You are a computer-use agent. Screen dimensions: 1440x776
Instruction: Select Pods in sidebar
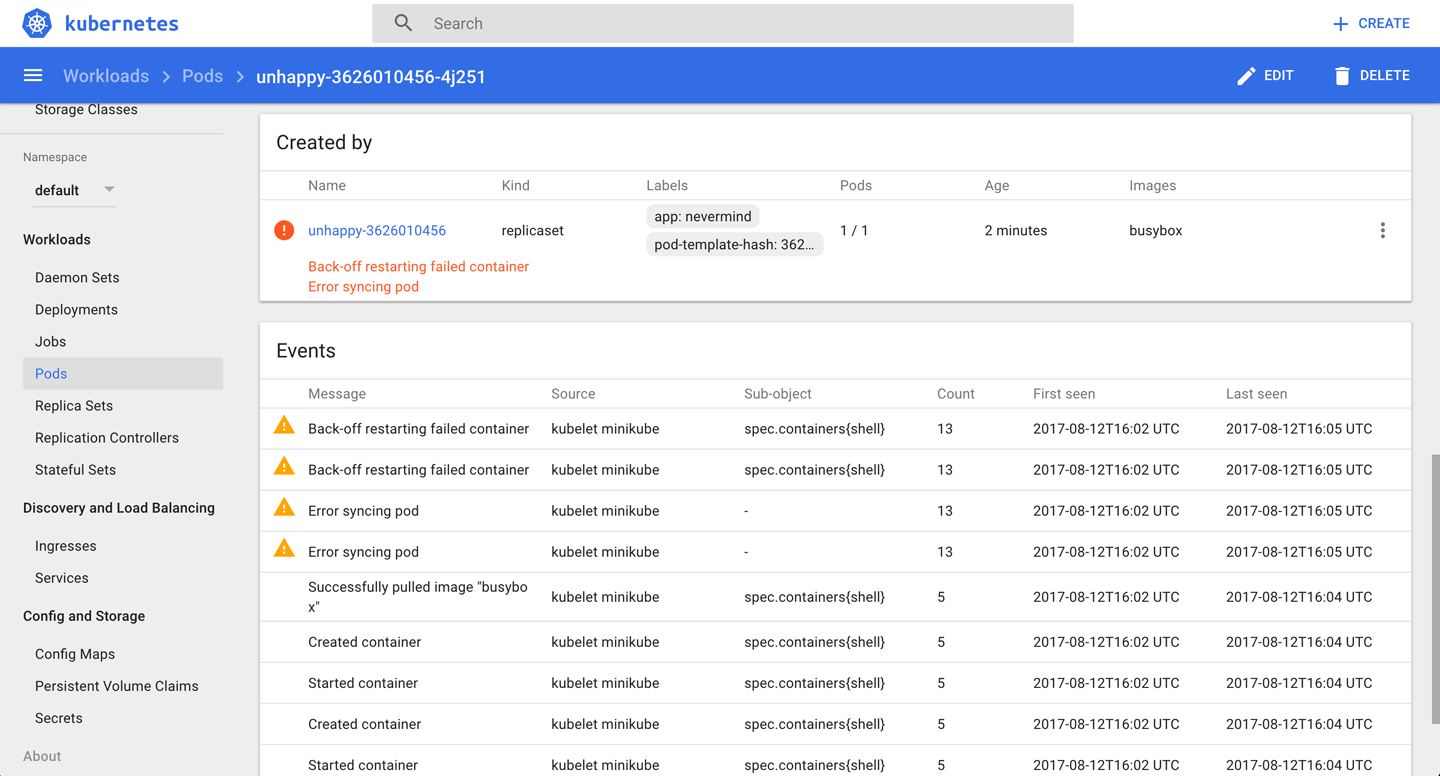tap(123, 373)
